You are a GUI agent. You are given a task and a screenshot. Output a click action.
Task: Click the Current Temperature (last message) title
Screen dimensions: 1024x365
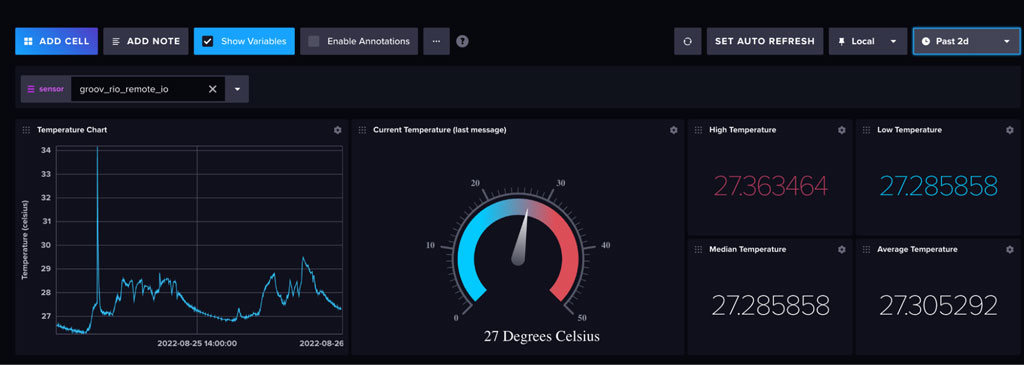[440, 130]
